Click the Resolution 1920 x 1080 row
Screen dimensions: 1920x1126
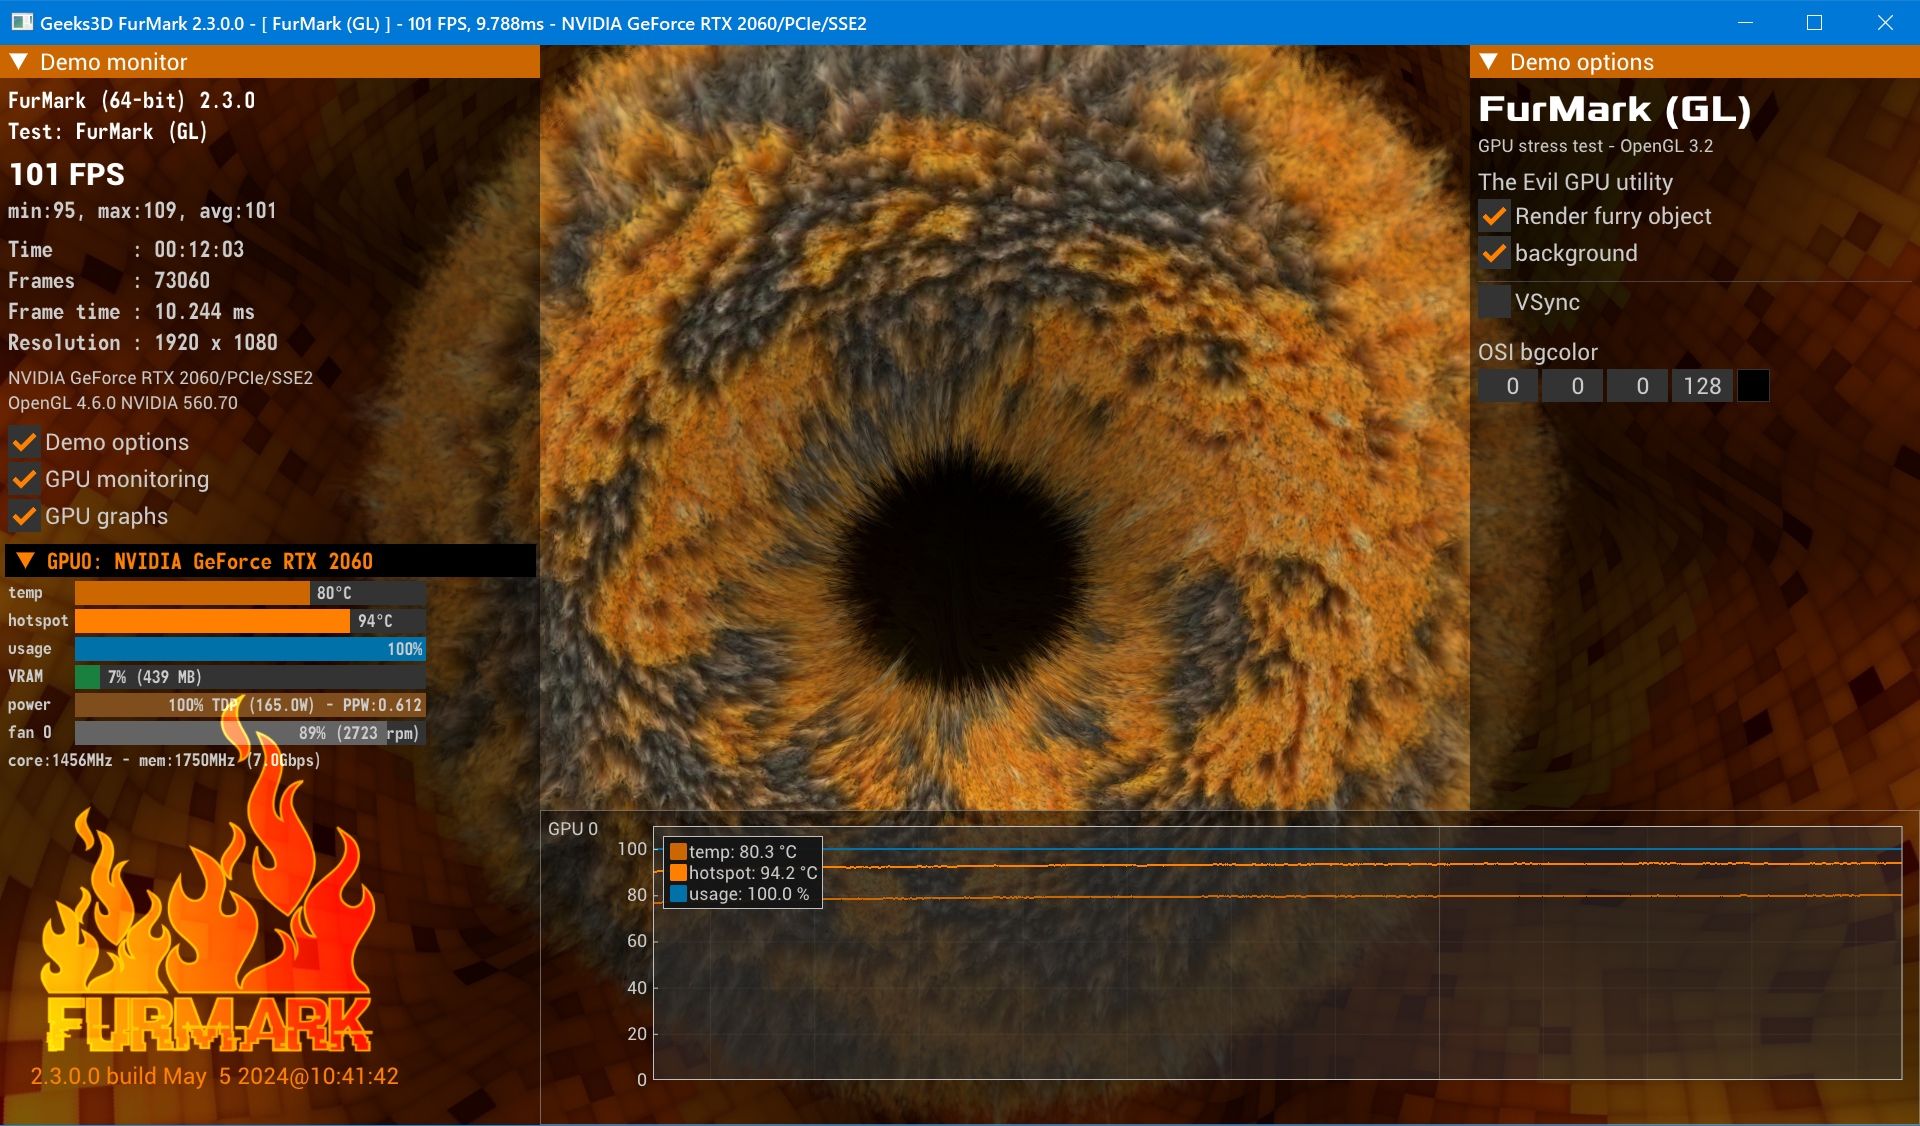pos(143,342)
